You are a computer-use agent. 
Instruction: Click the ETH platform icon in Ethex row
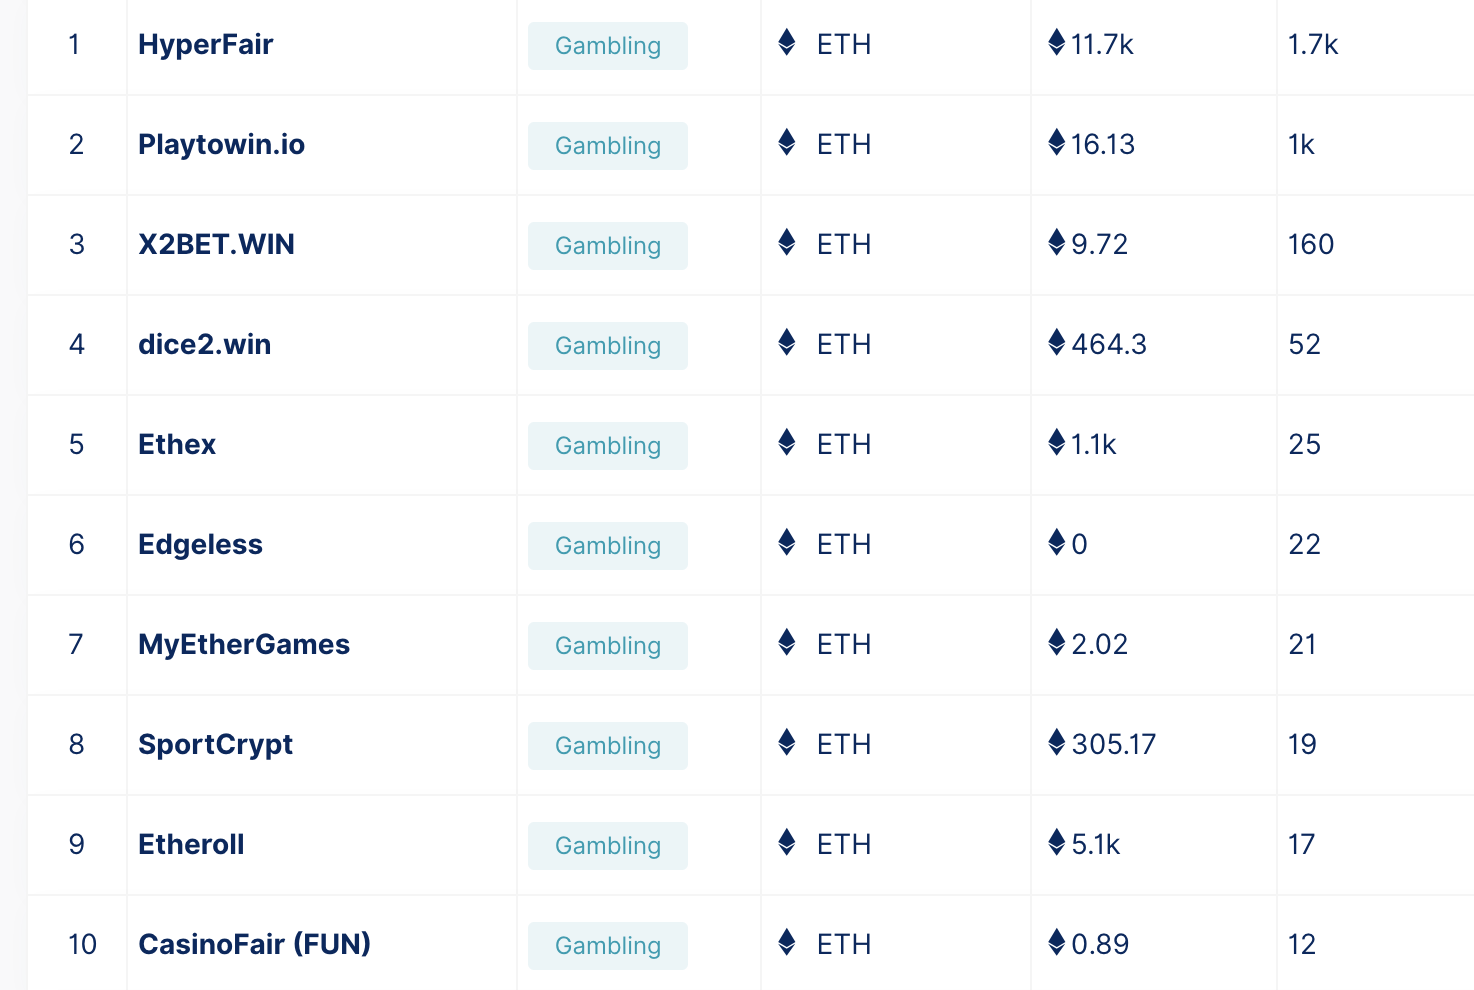787,442
